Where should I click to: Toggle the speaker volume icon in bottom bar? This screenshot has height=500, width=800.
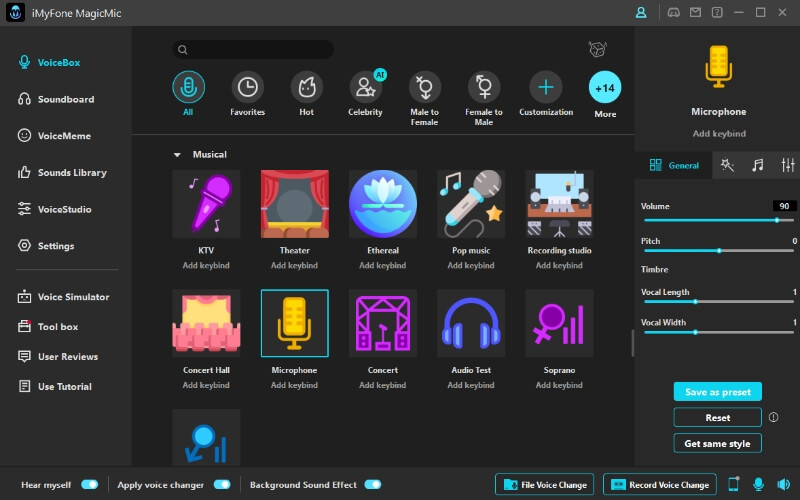(x=783, y=484)
